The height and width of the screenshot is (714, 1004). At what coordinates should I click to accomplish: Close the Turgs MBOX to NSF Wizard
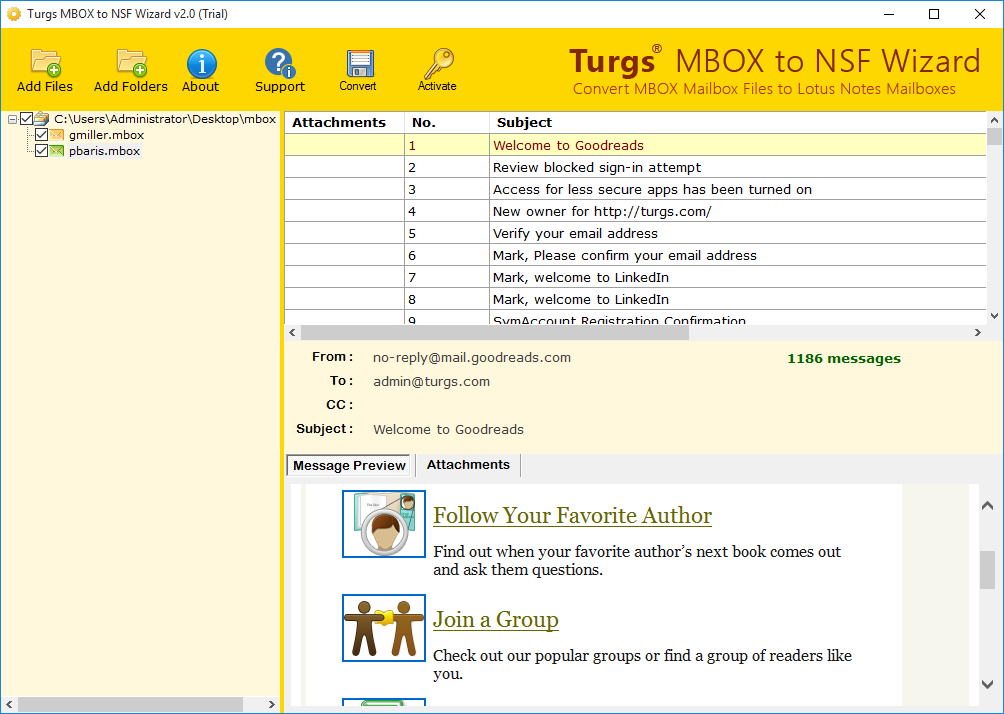(x=980, y=14)
